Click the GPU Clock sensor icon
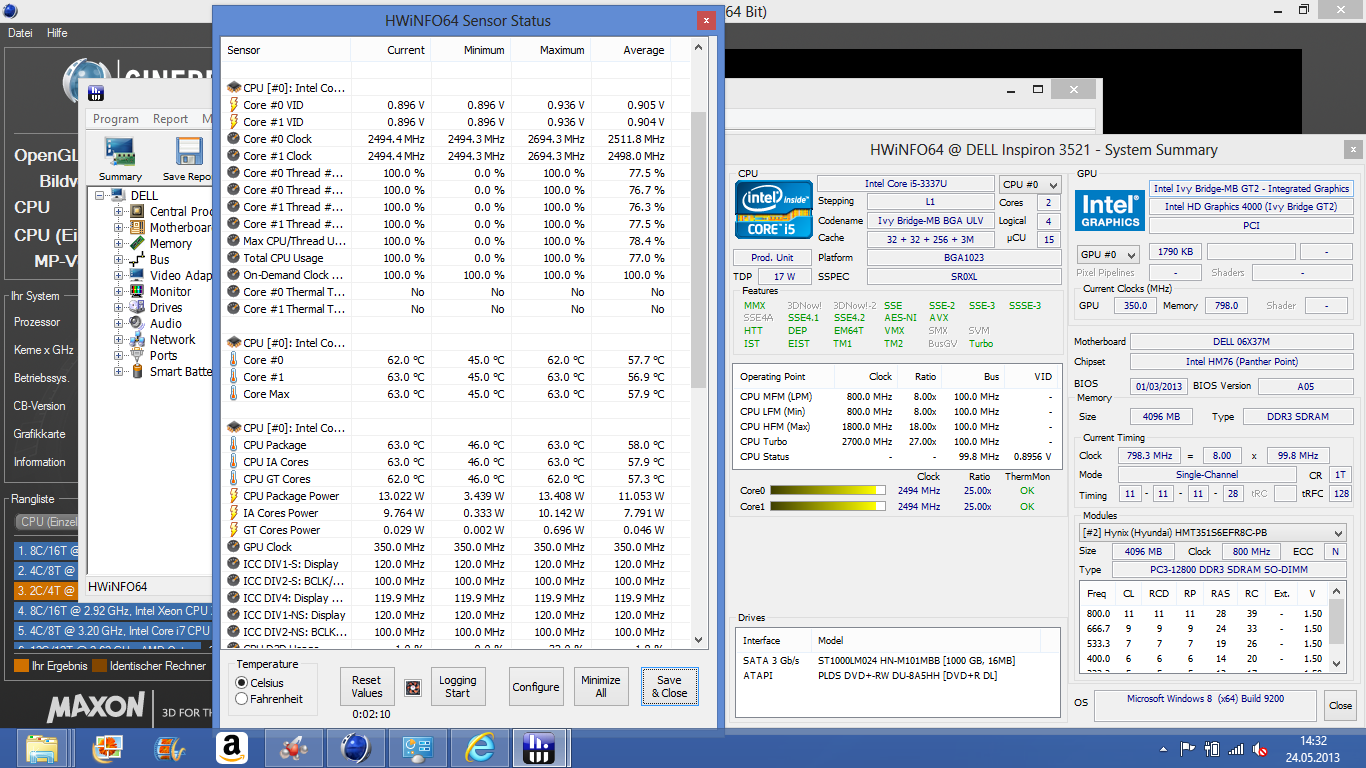 point(234,547)
